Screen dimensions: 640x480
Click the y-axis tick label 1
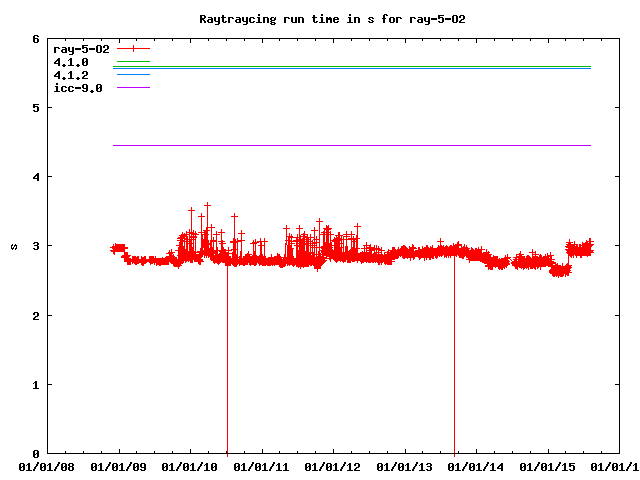pyautogui.click(x=36, y=385)
